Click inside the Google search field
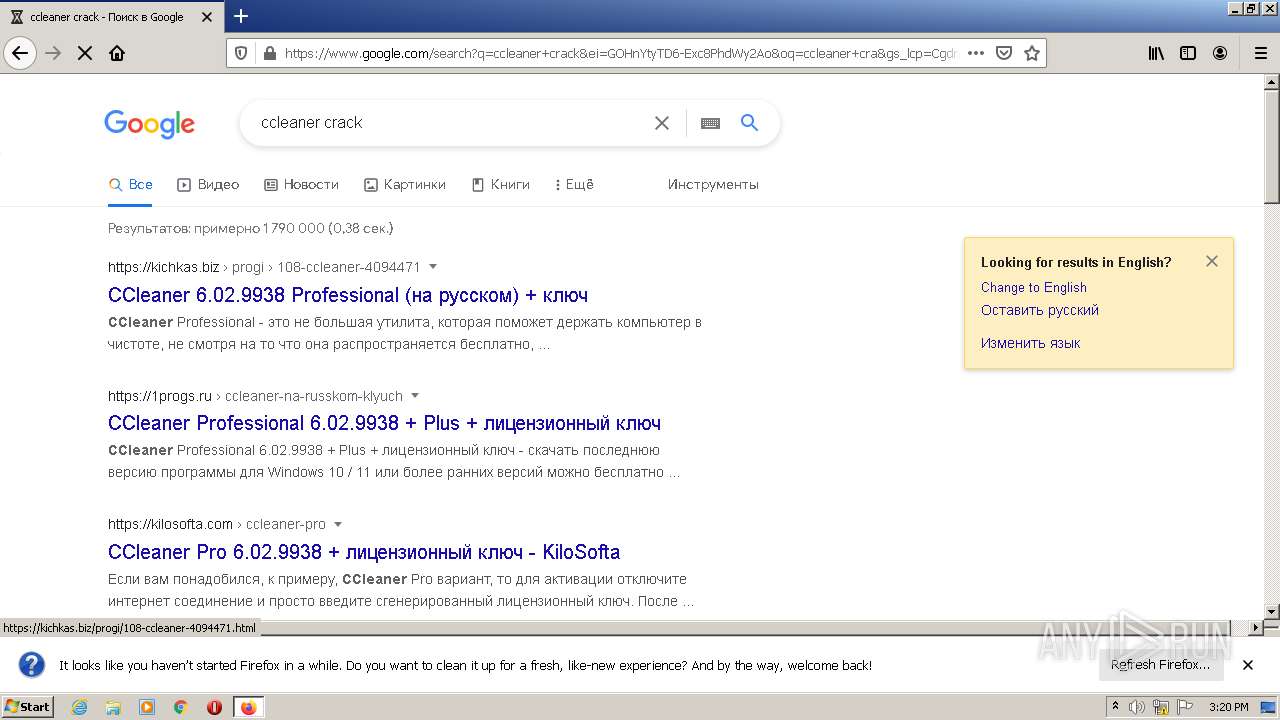 tap(450, 123)
